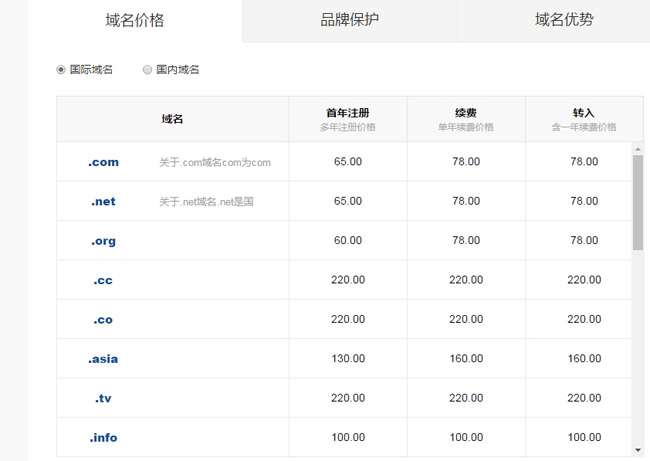The height and width of the screenshot is (461, 650).
Task: Click the 首年注册 column header
Action: (x=348, y=113)
